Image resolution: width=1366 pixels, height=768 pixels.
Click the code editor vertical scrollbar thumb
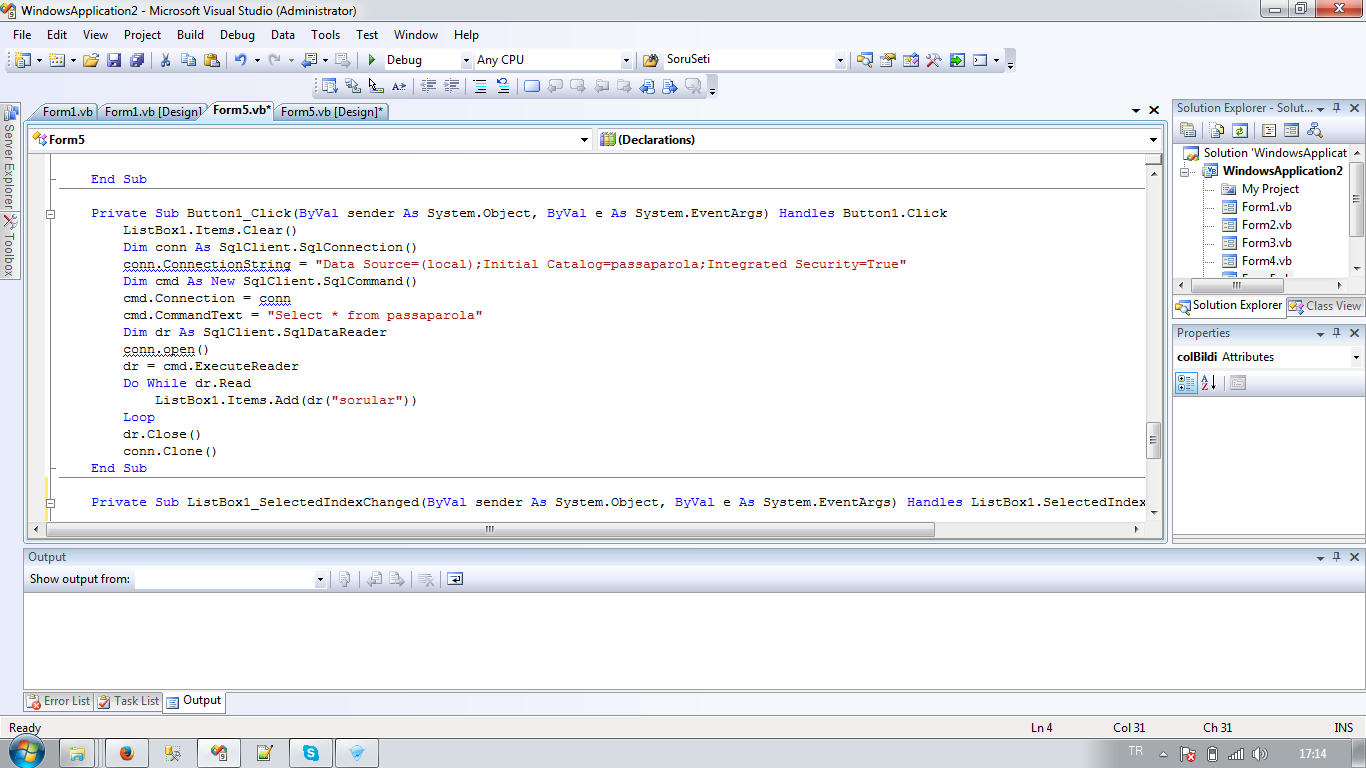click(x=1154, y=439)
